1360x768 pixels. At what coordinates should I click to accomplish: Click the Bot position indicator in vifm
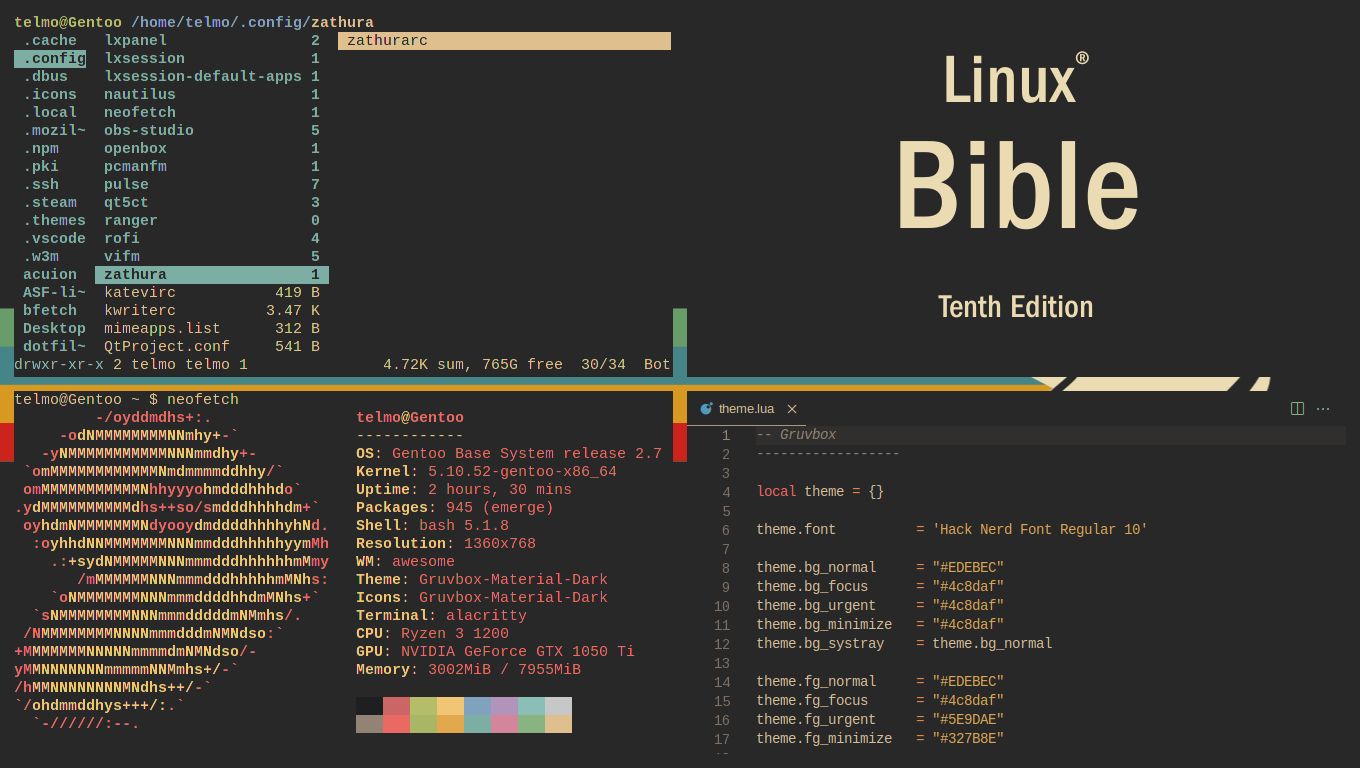click(x=655, y=364)
